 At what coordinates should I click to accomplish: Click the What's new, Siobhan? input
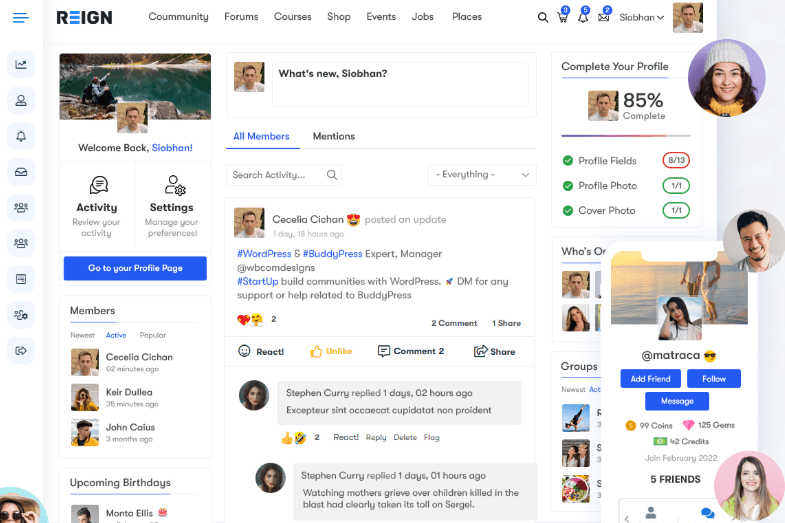[400, 84]
